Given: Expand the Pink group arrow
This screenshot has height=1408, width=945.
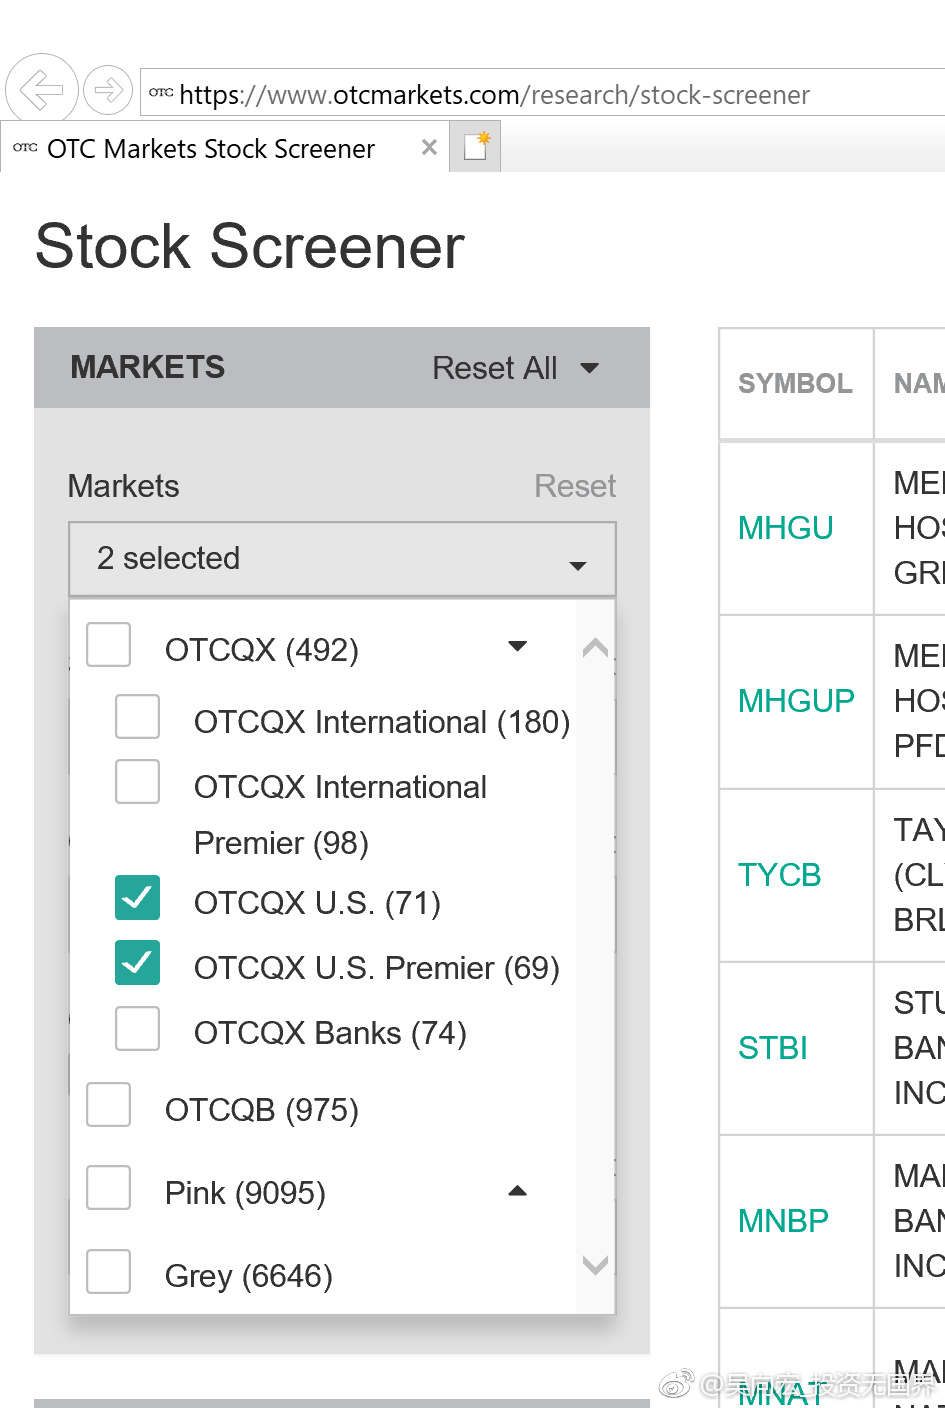Looking at the screenshot, I should click(x=517, y=1191).
